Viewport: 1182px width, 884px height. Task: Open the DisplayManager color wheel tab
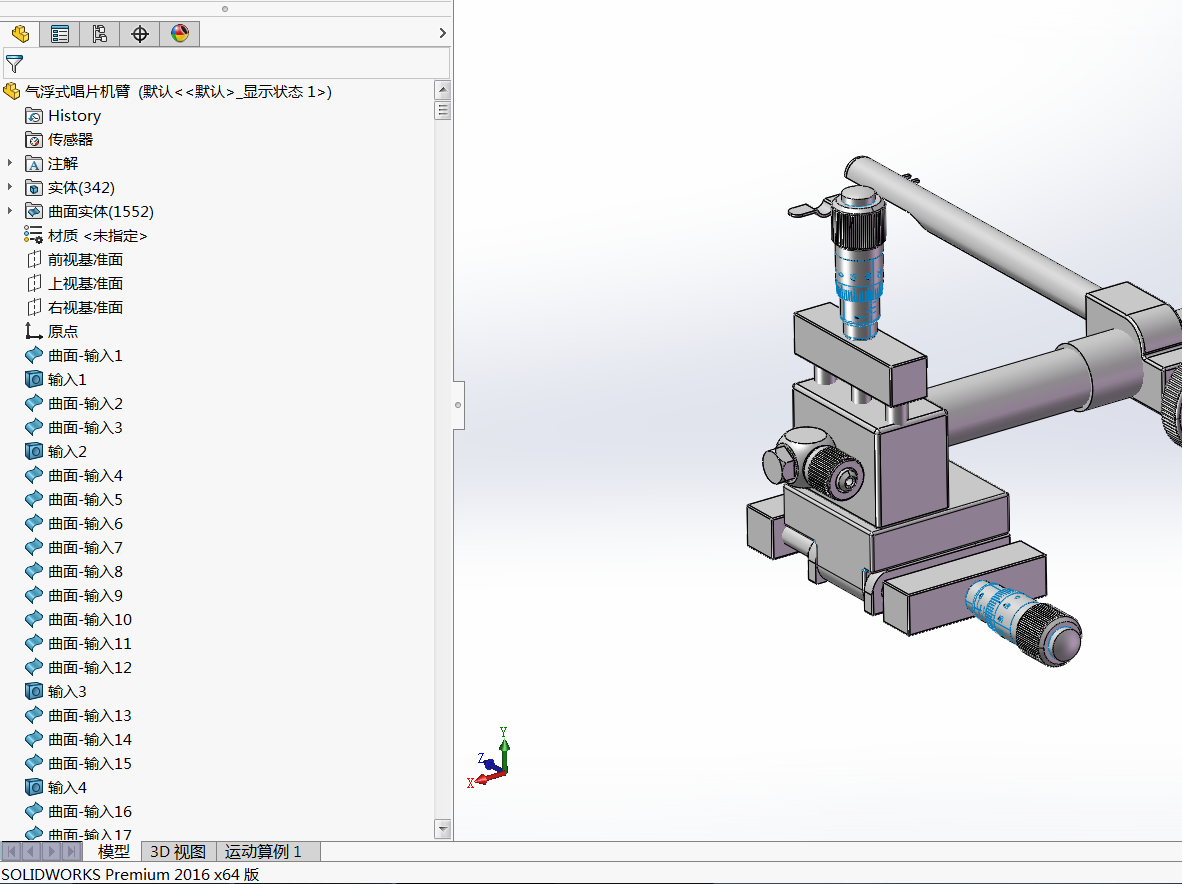pyautogui.click(x=179, y=34)
